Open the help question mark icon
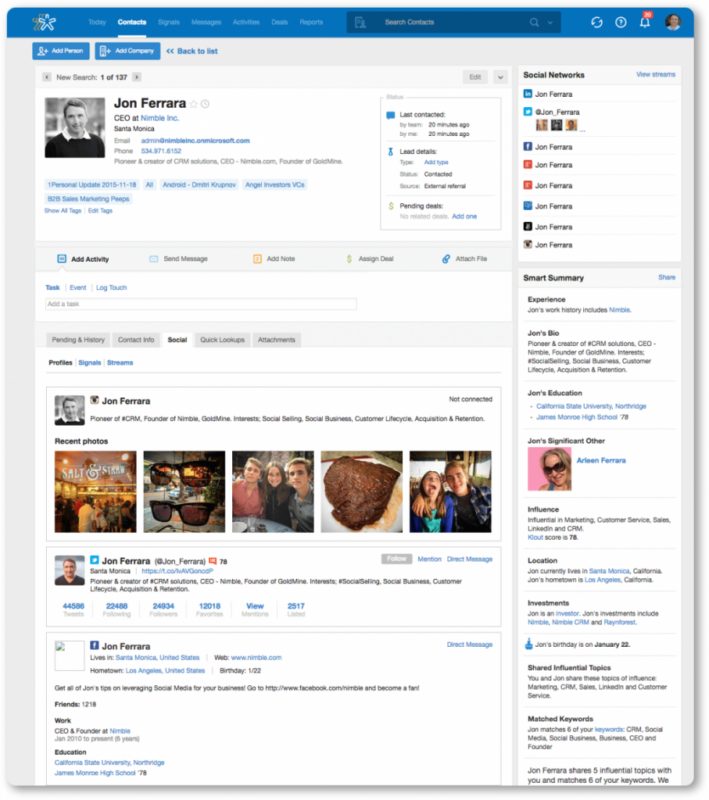 coord(621,22)
